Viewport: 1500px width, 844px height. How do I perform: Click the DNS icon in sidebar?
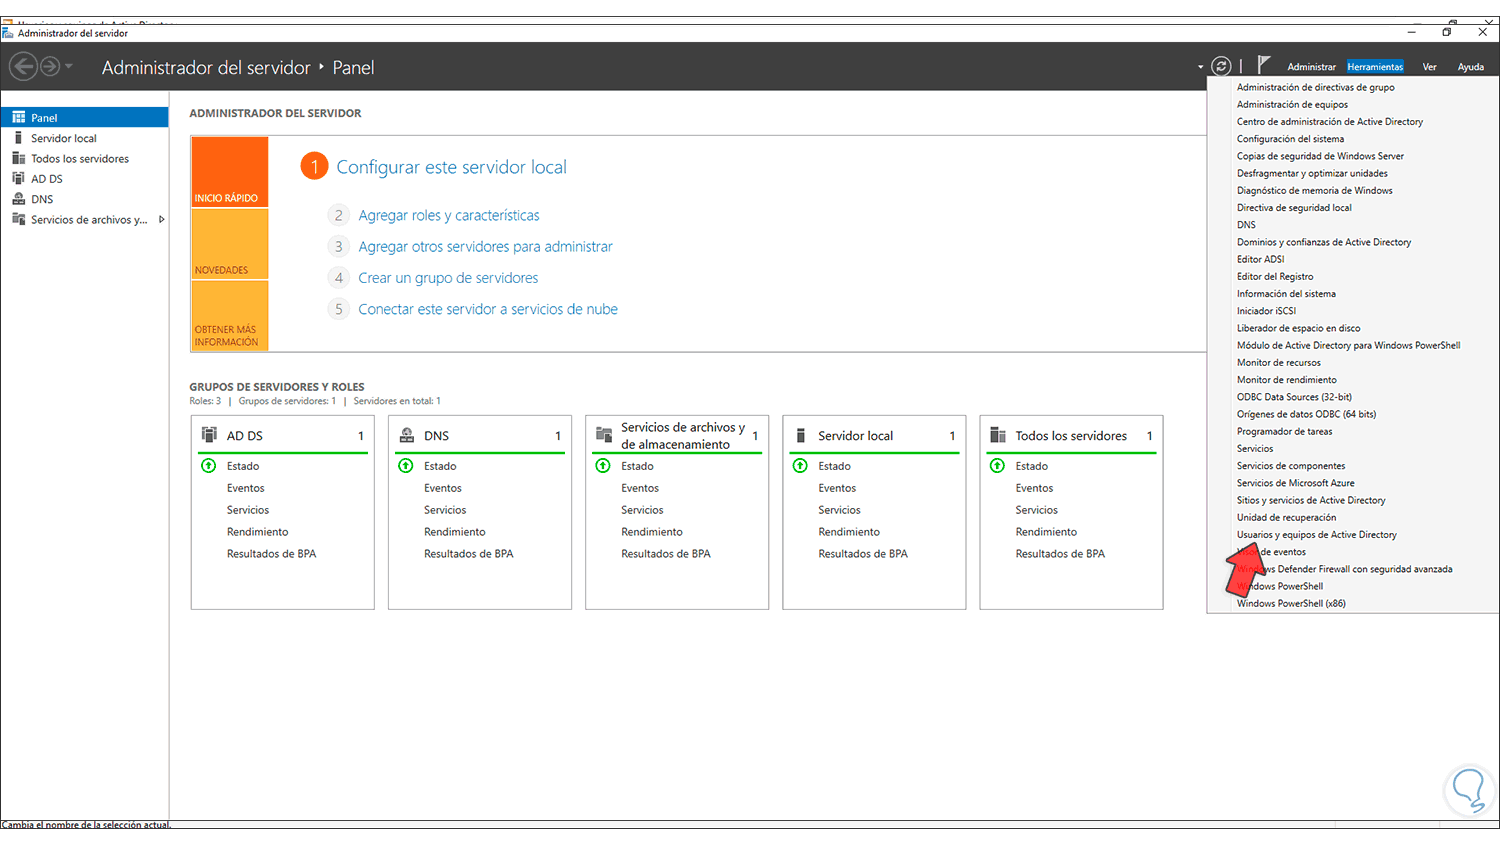click(18, 199)
